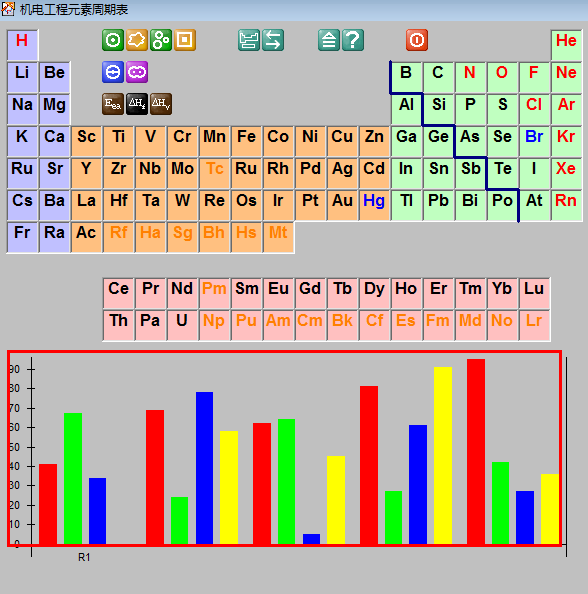Viewport: 588px width, 594px height.
Task: Select the Al aluminium element cell
Action: click(x=406, y=109)
